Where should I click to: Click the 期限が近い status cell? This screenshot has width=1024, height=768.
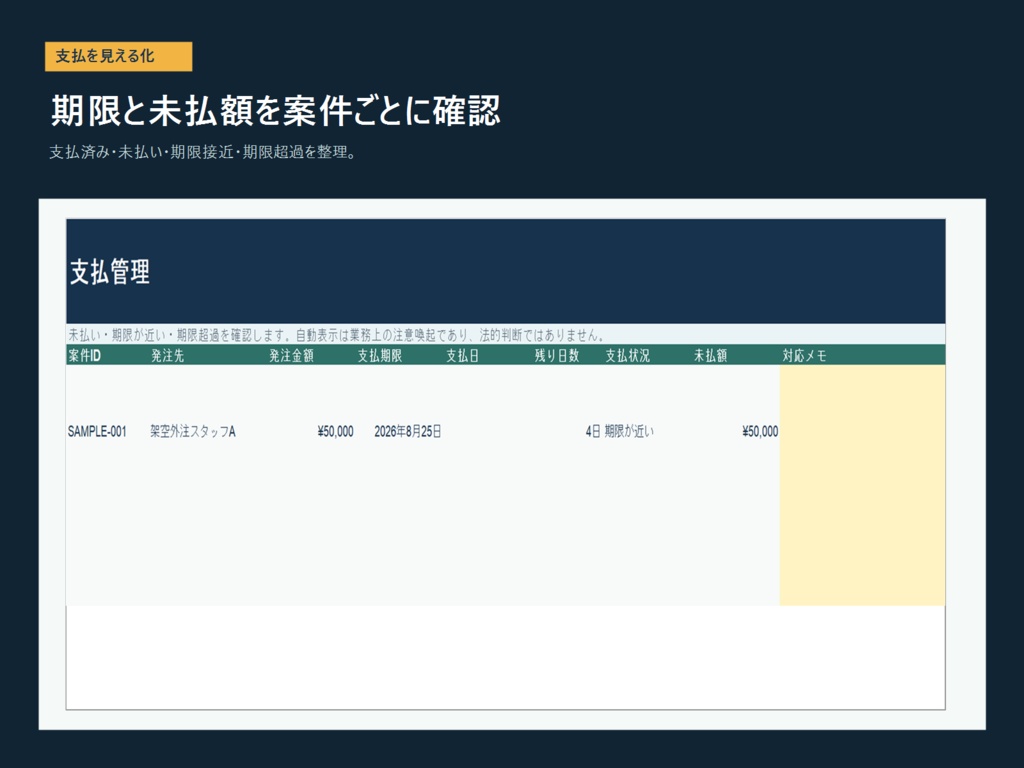click(x=629, y=432)
